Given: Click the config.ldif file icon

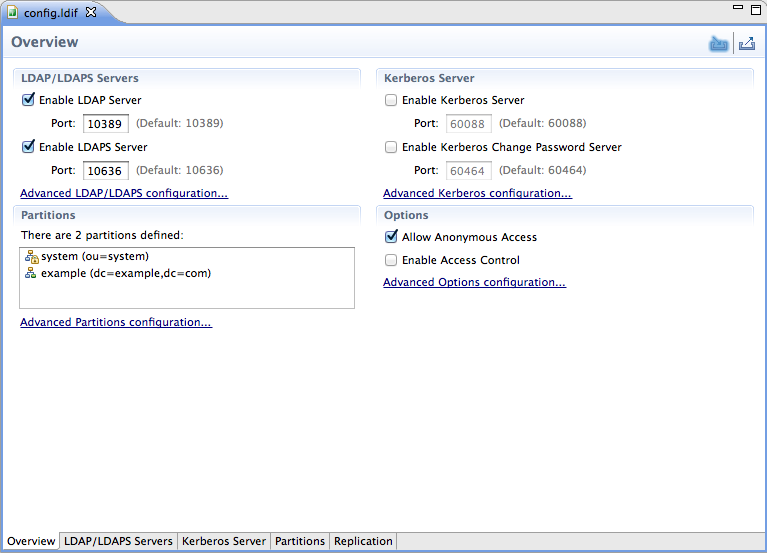Looking at the screenshot, I should pyautogui.click(x=13, y=12).
